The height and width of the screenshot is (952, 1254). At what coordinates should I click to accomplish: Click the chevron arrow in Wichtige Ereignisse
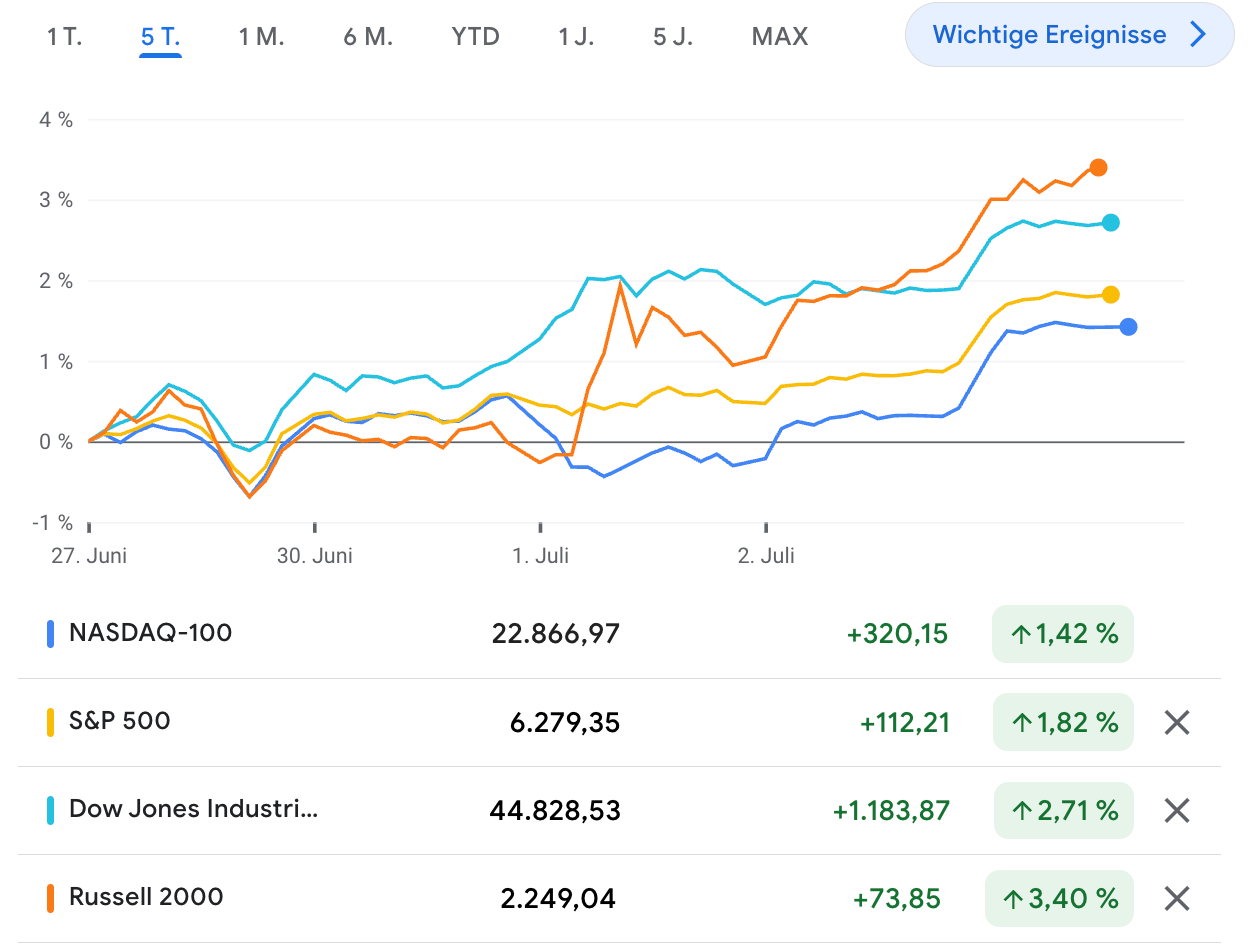1198,35
